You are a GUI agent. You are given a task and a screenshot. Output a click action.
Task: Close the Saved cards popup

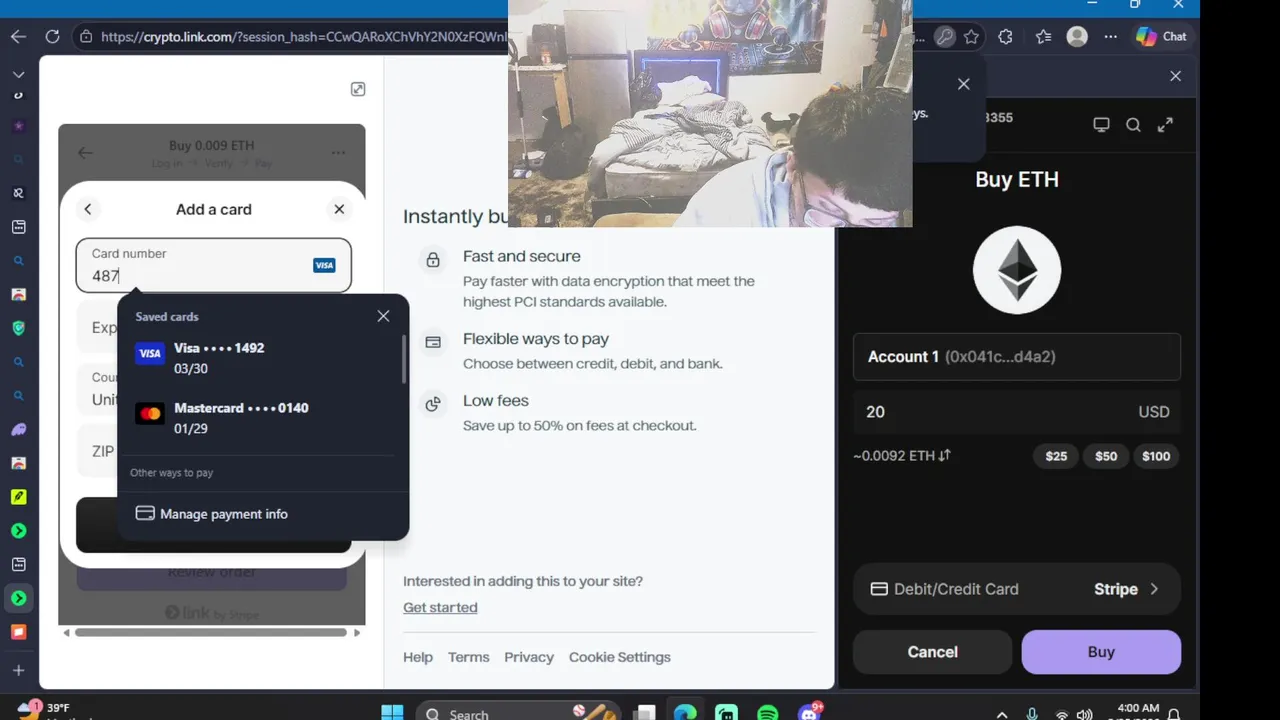(x=383, y=316)
